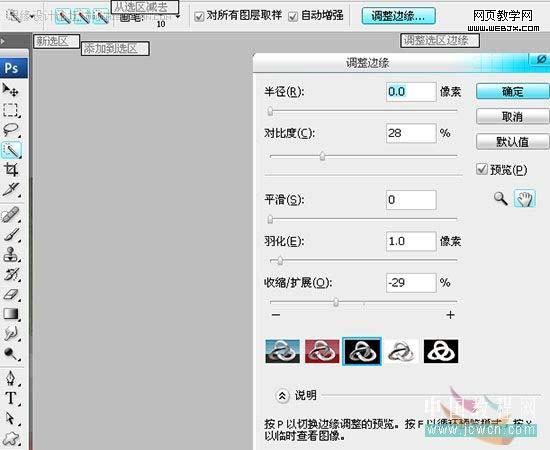Expand the toolbox panel arrow
Viewport: 550px width, 450px height.
click(3, 42)
